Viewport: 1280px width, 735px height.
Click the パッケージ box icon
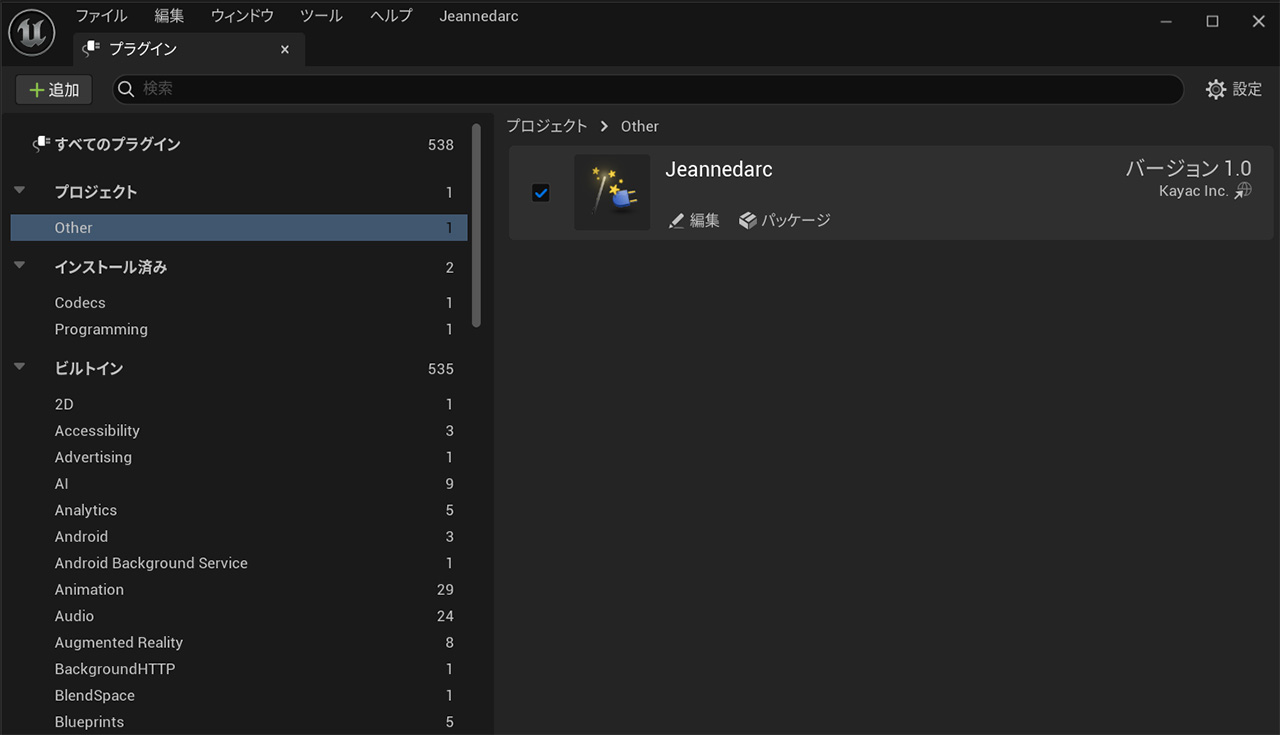tap(748, 221)
